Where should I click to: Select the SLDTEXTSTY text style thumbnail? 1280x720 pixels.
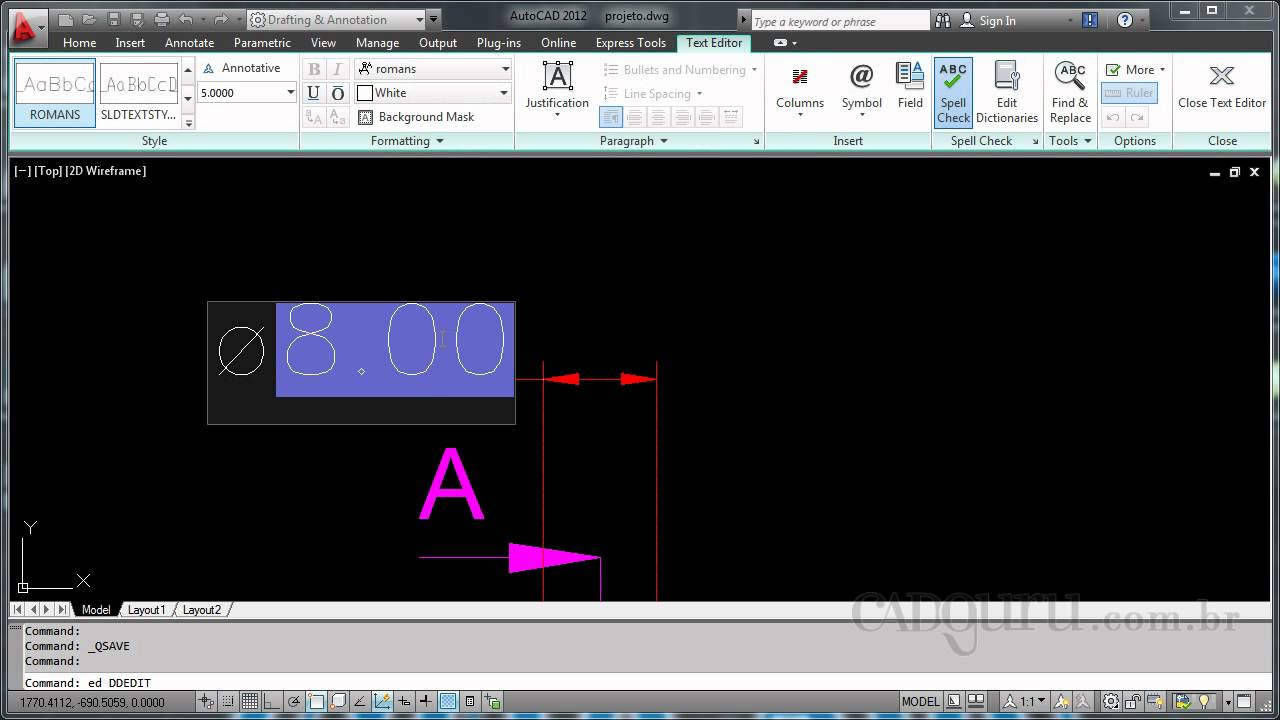pyautogui.click(x=139, y=92)
